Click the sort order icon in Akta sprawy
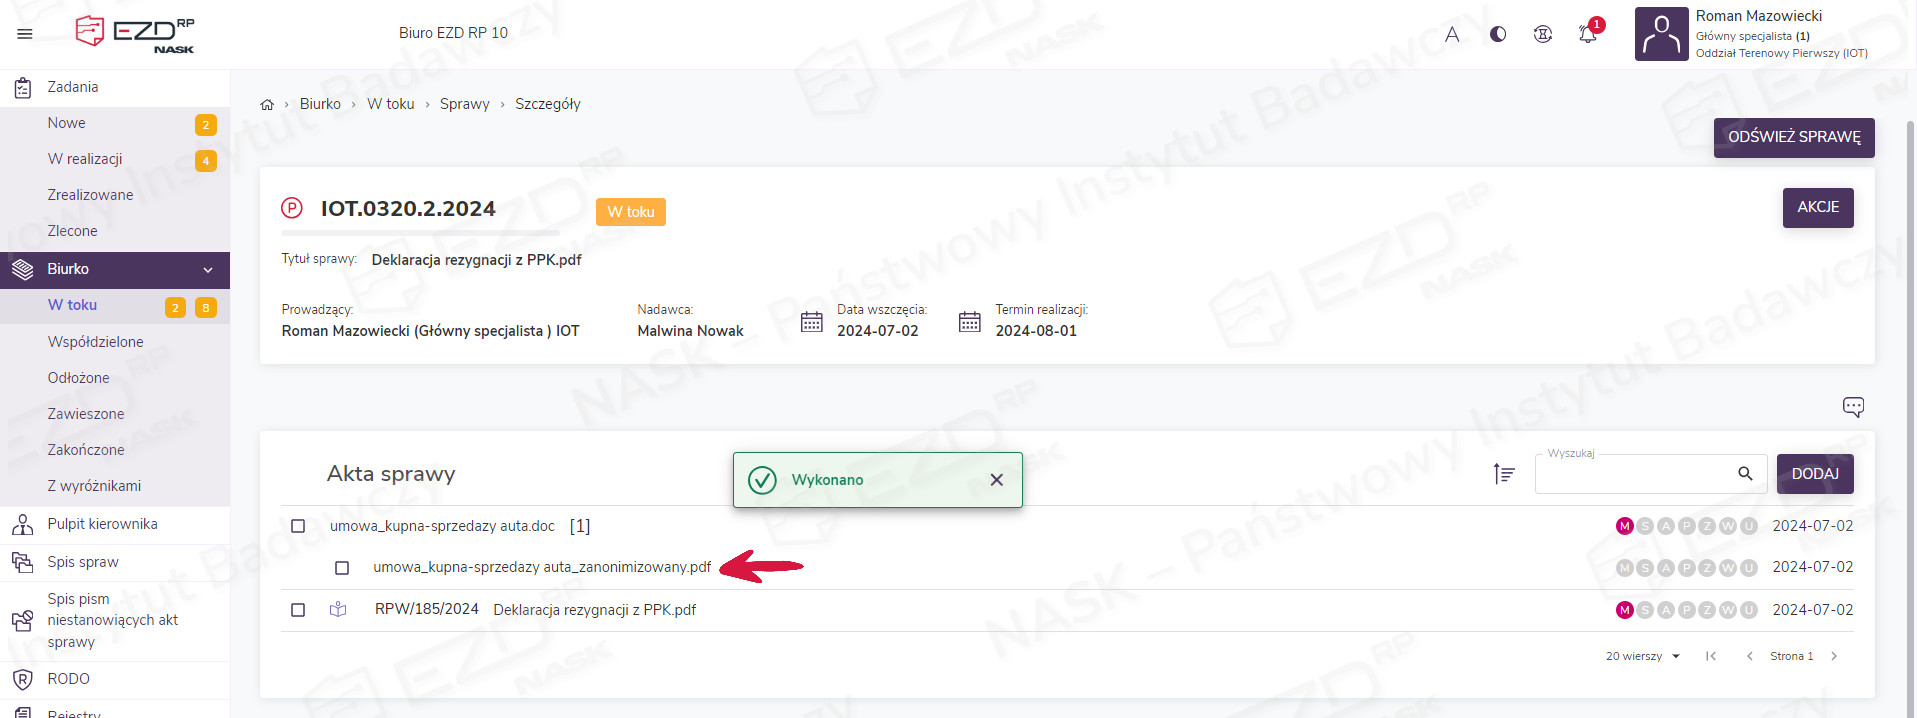Image resolution: width=1917 pixels, height=718 pixels. (x=1504, y=474)
